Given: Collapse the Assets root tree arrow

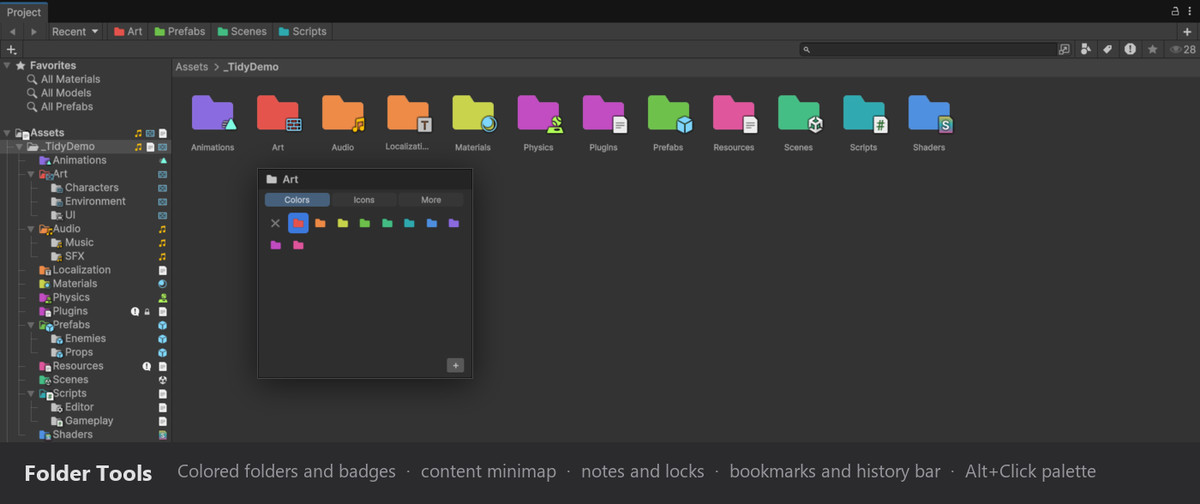Looking at the screenshot, I should (7, 133).
